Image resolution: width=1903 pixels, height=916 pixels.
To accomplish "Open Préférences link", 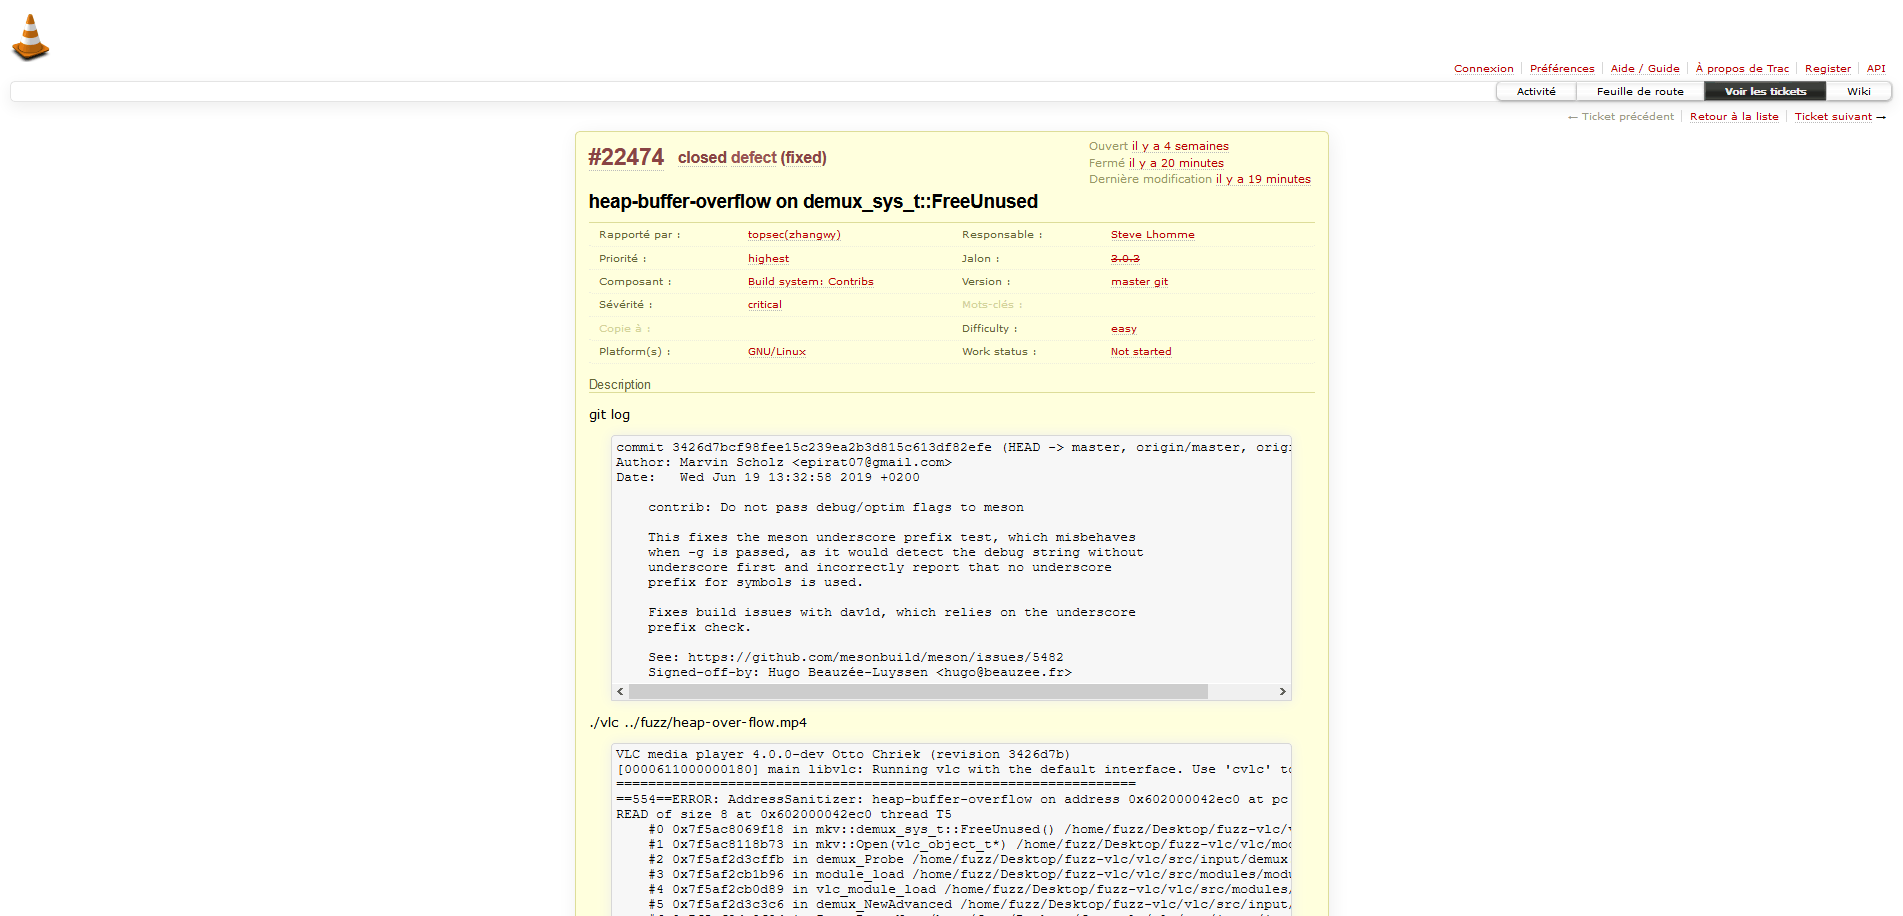I will (1561, 69).
